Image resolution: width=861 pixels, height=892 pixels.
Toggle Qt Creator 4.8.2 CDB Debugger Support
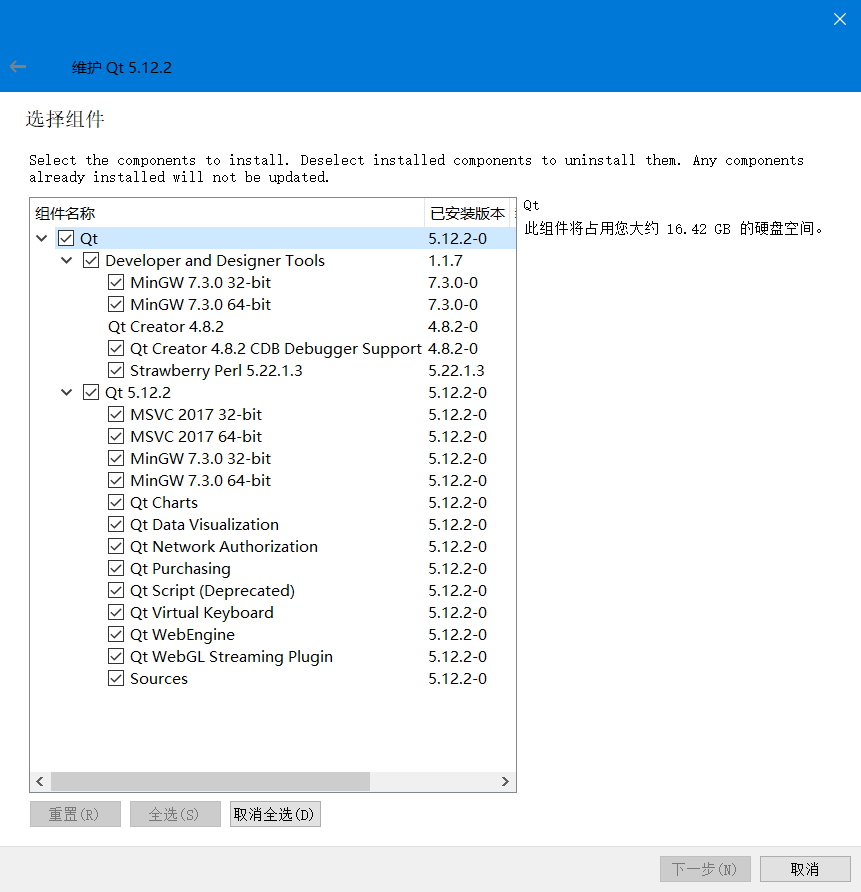[x=116, y=348]
